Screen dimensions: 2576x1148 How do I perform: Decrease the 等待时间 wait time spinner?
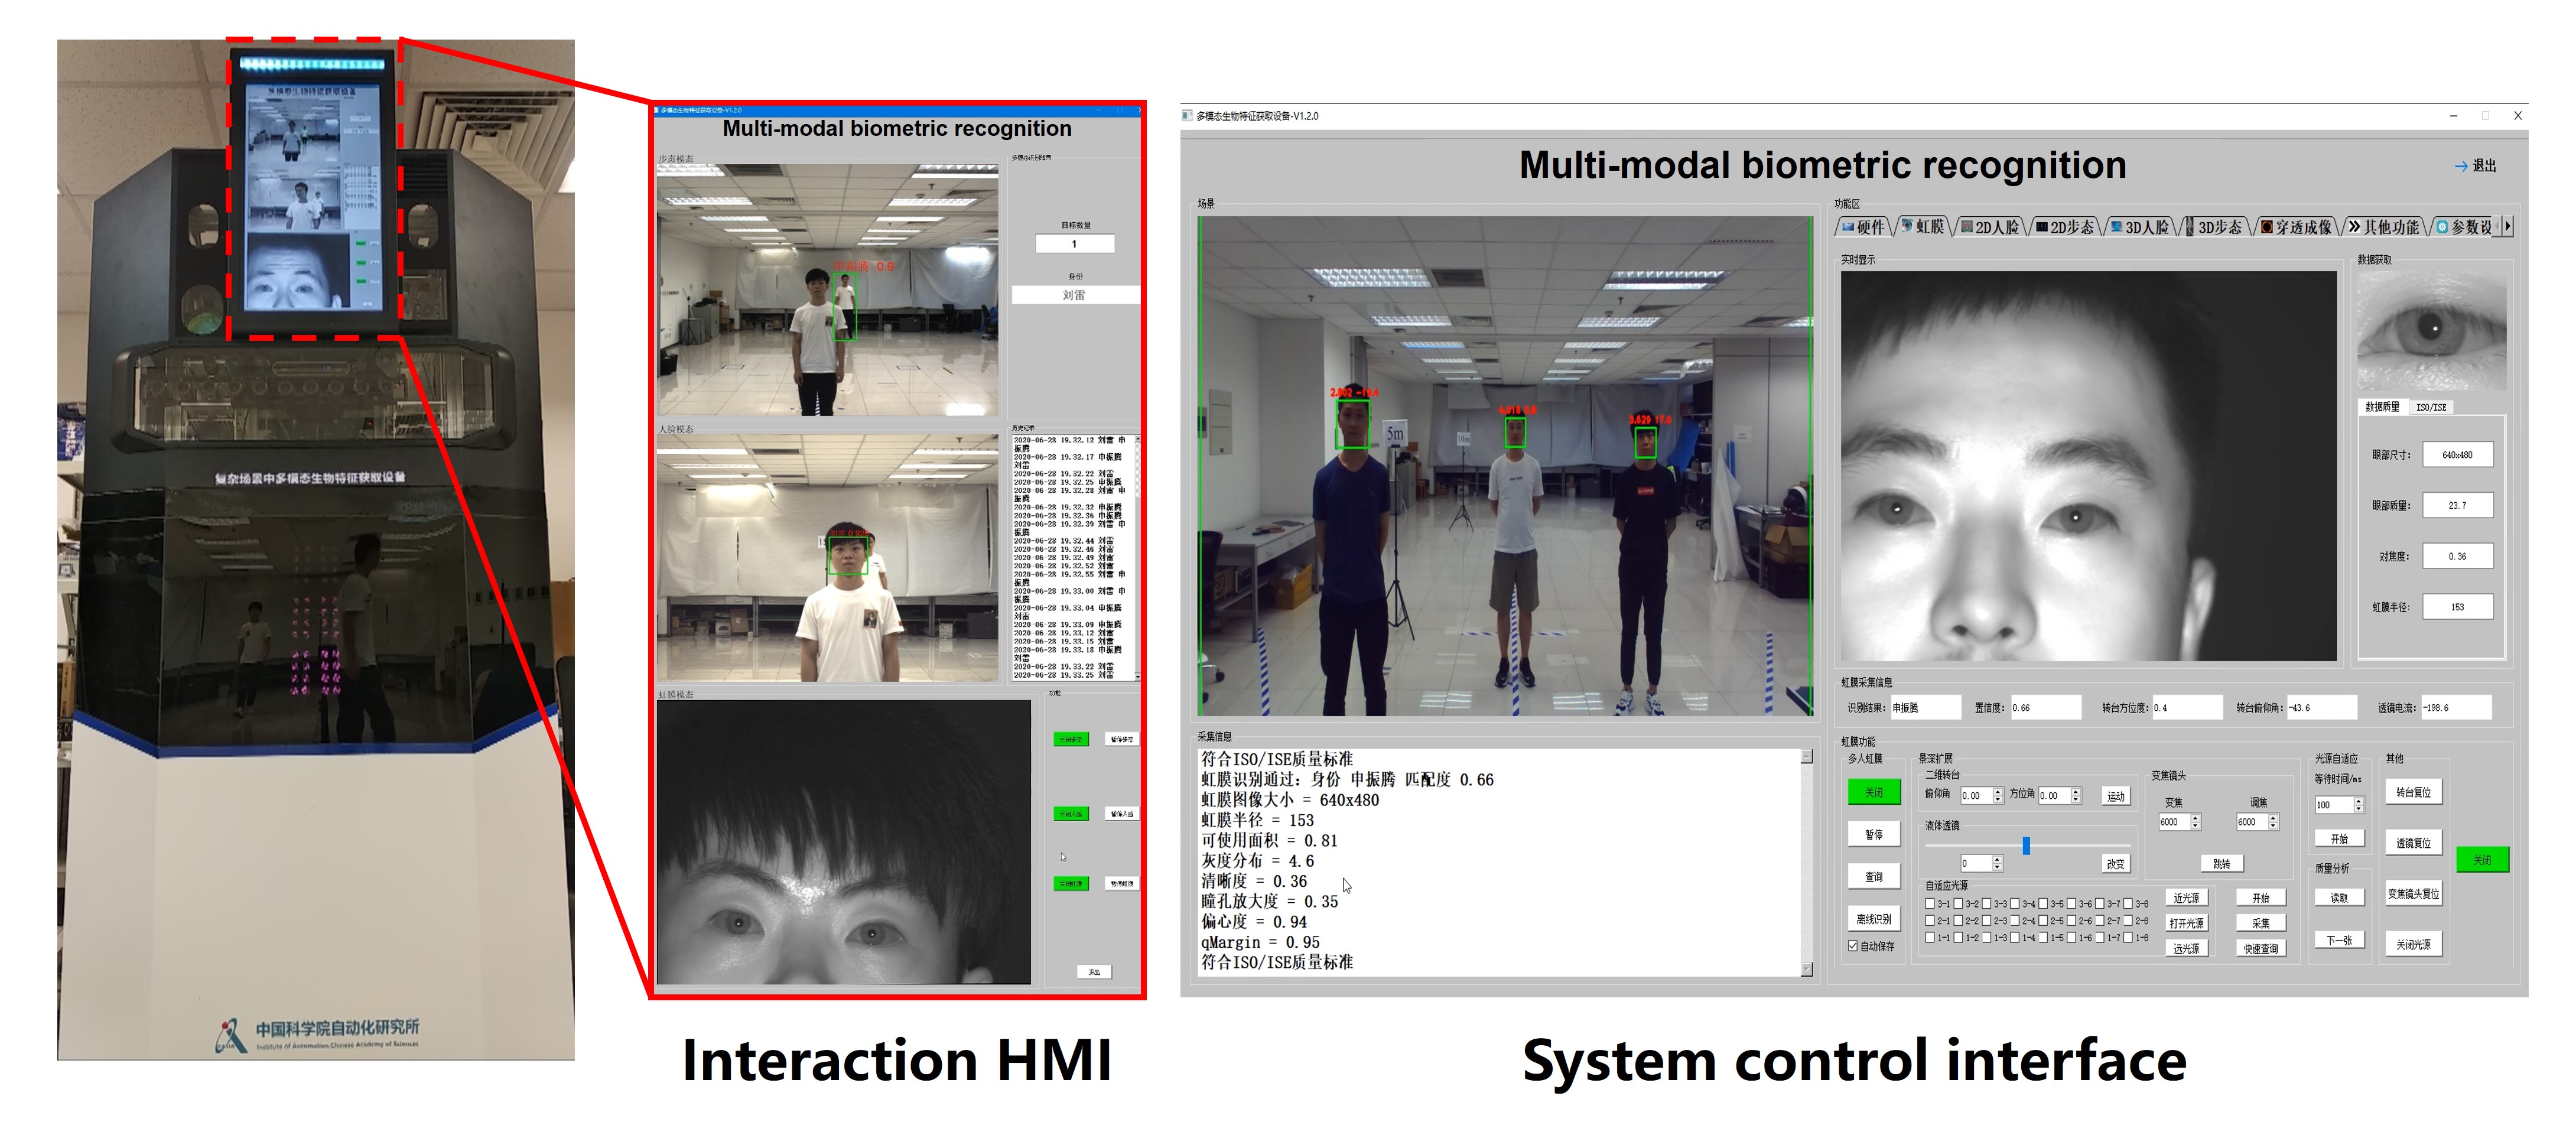(x=2359, y=809)
